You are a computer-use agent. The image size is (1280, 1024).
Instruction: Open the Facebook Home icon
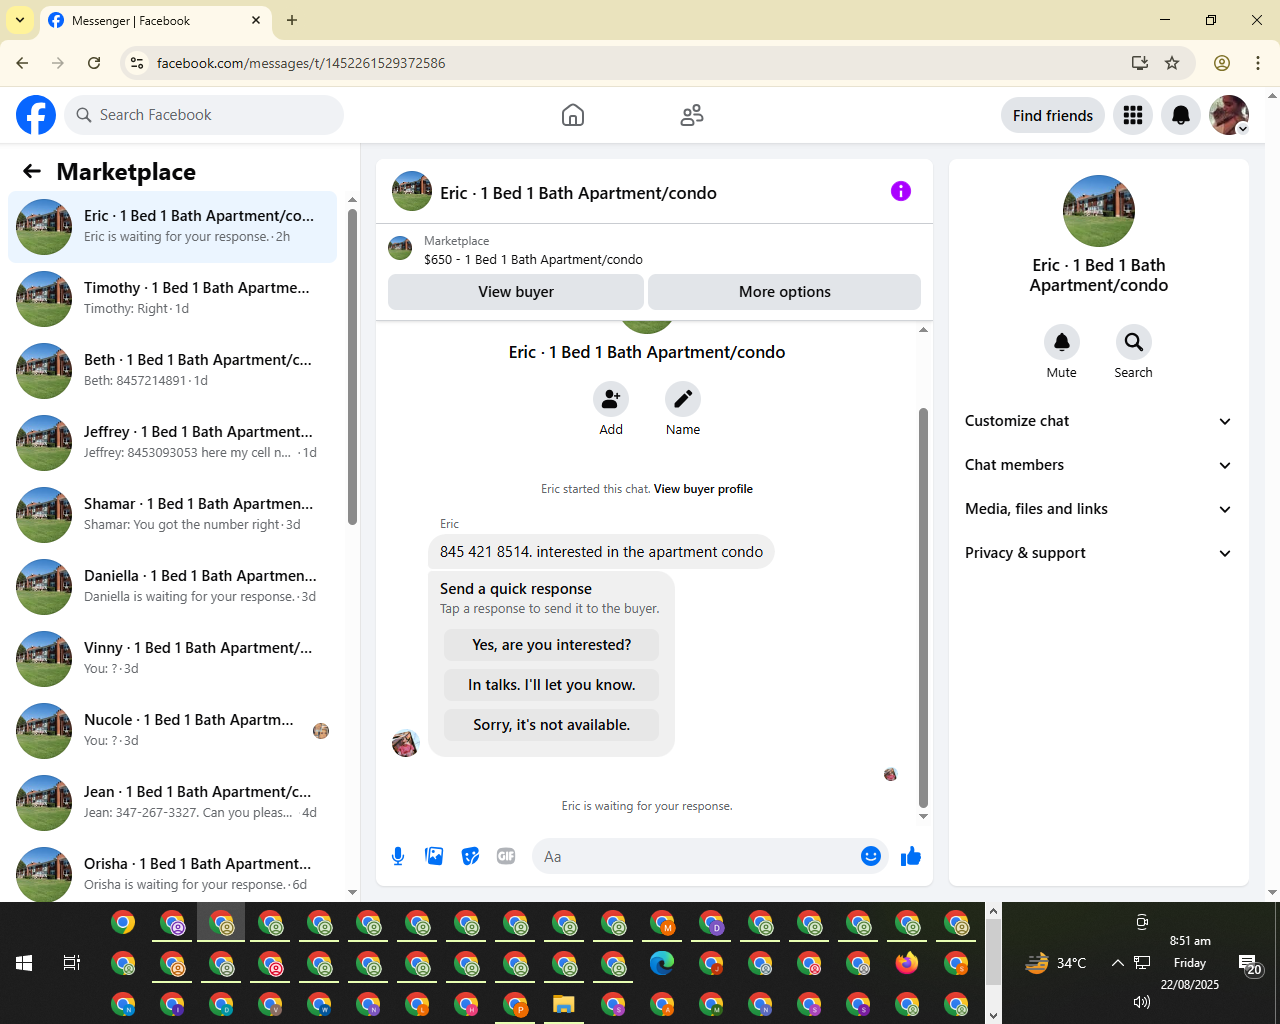click(x=573, y=115)
